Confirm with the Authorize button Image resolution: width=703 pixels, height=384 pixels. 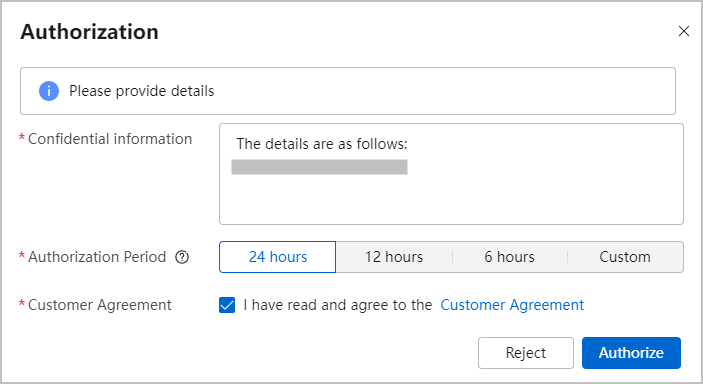coord(631,353)
